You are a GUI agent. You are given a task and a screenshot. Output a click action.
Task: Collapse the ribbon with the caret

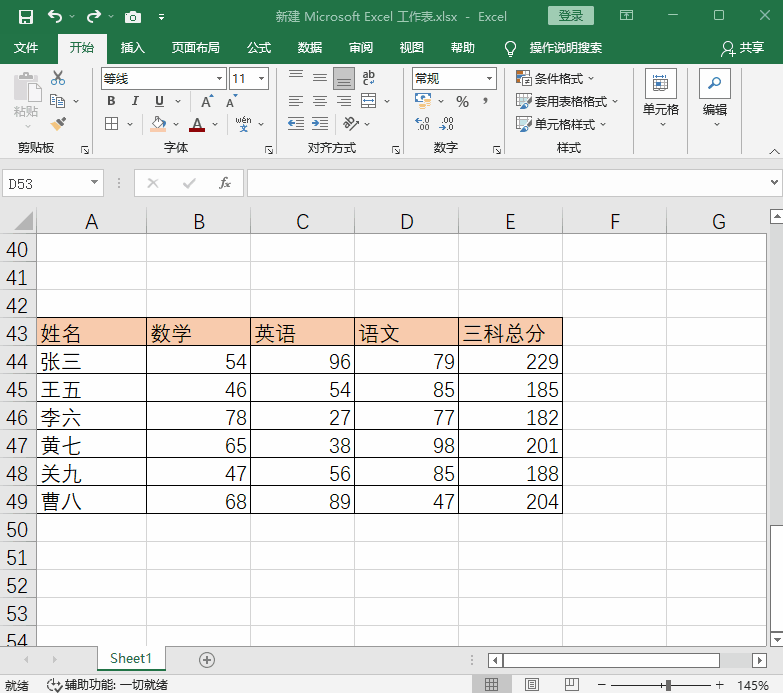point(774,151)
